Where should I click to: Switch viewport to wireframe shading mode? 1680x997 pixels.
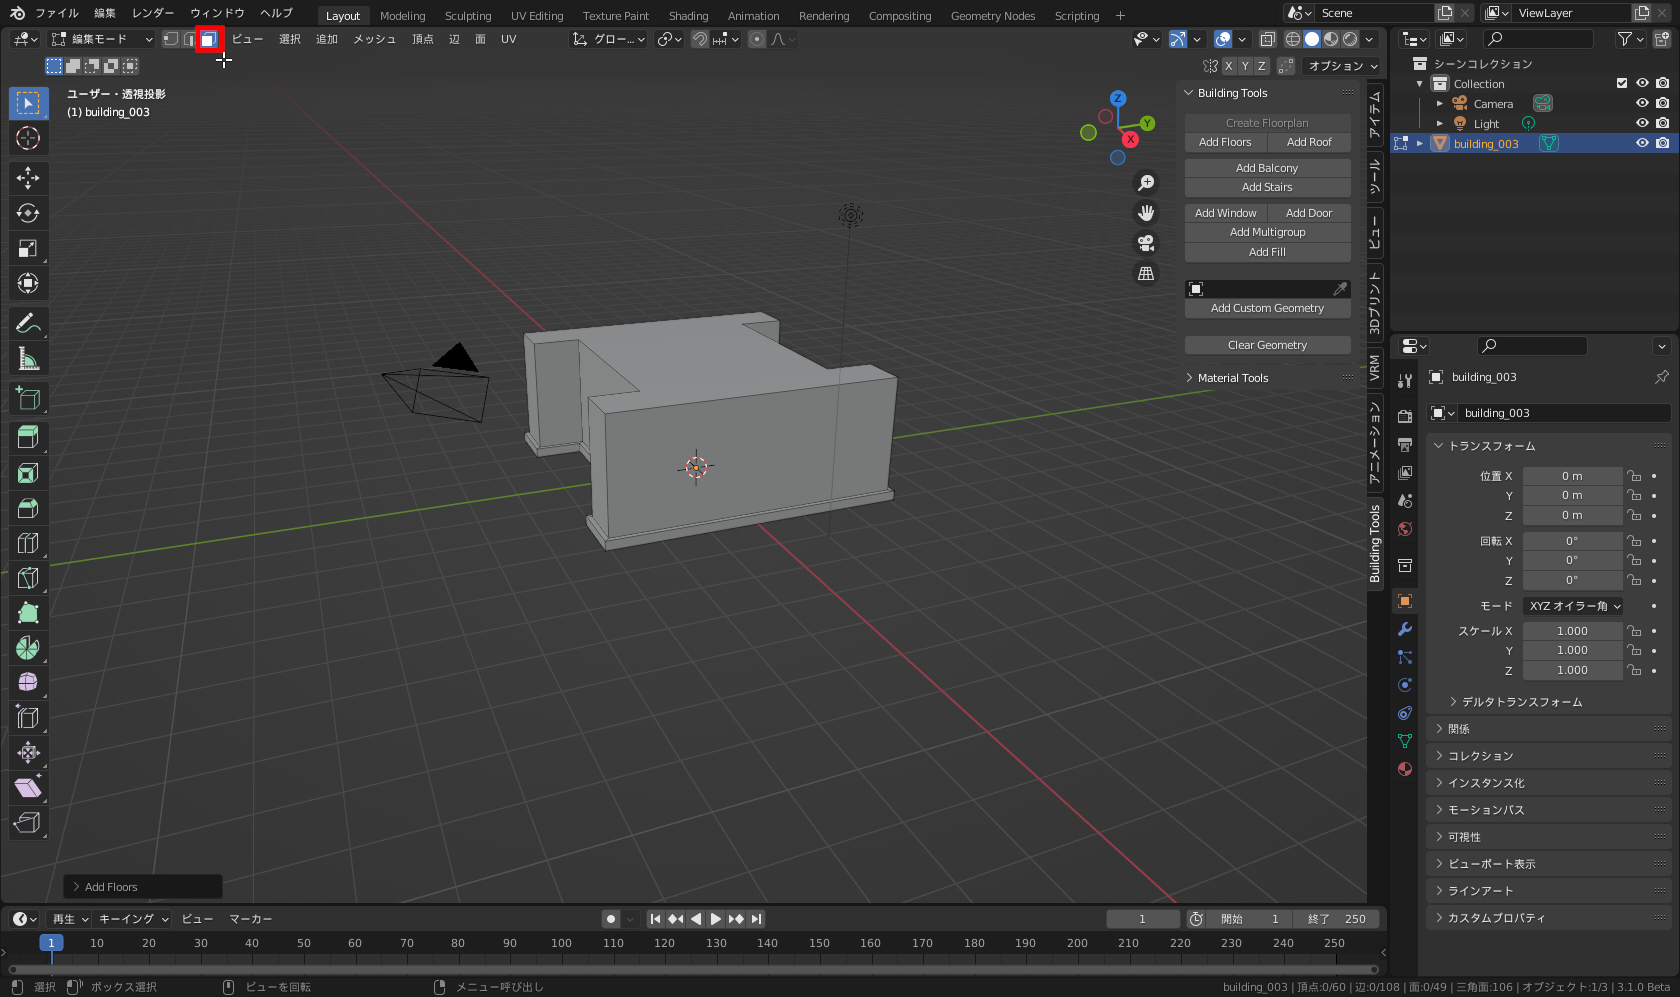pos(1292,39)
